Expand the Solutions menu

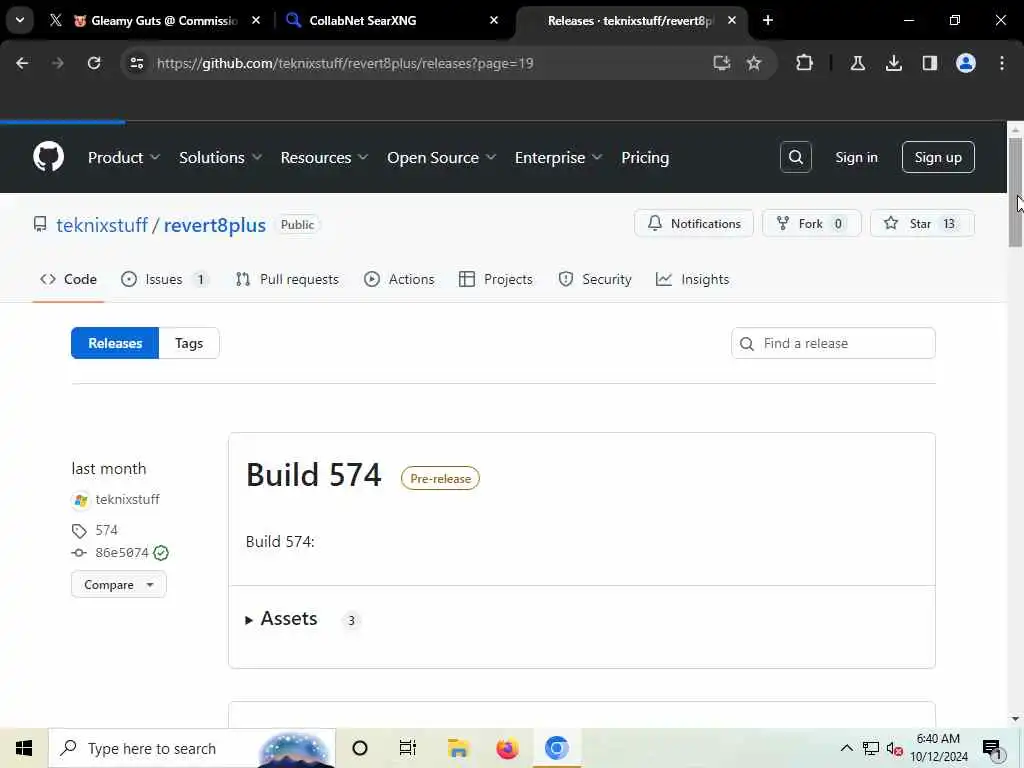click(x=221, y=157)
